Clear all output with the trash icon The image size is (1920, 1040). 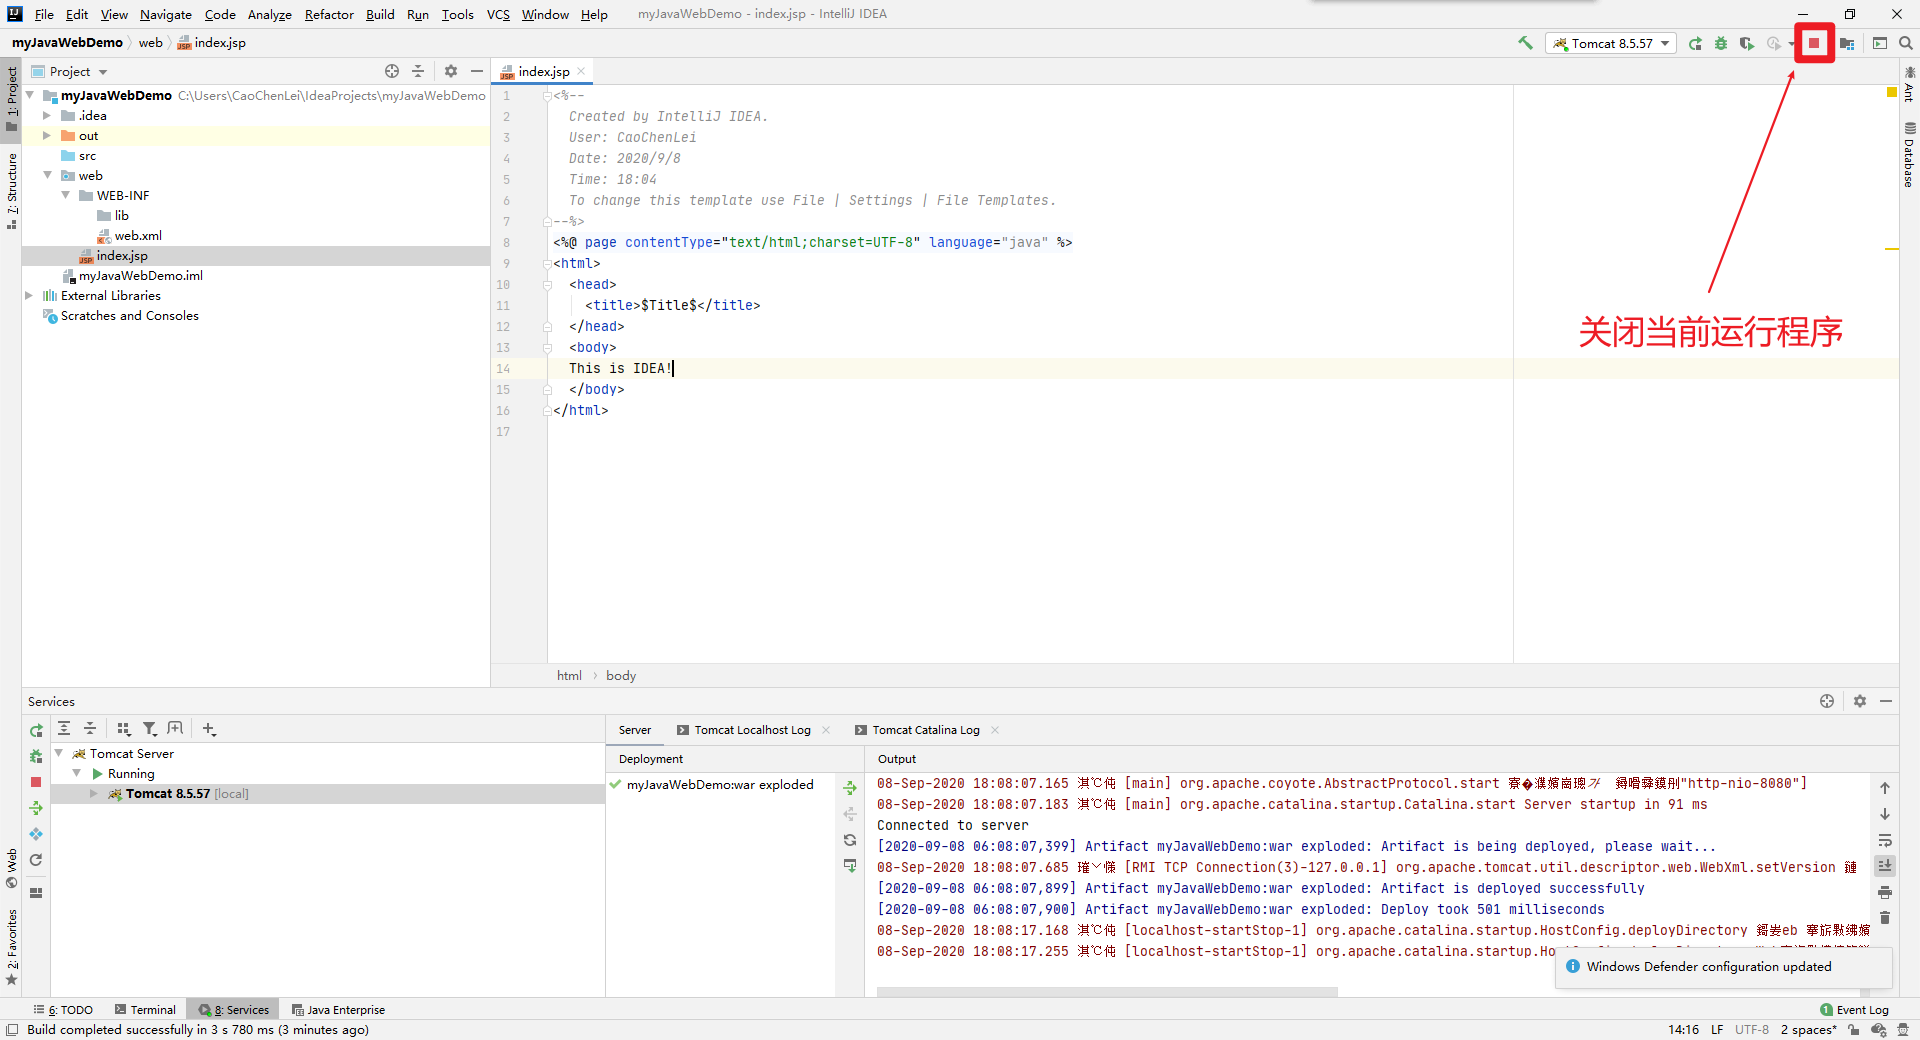click(1885, 917)
